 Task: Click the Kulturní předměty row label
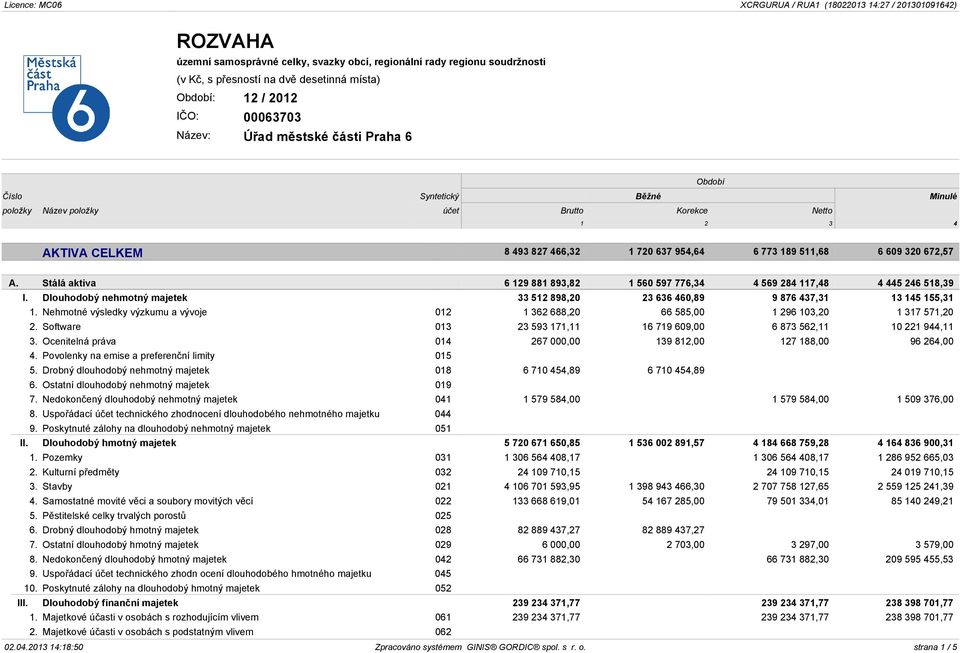81,472
